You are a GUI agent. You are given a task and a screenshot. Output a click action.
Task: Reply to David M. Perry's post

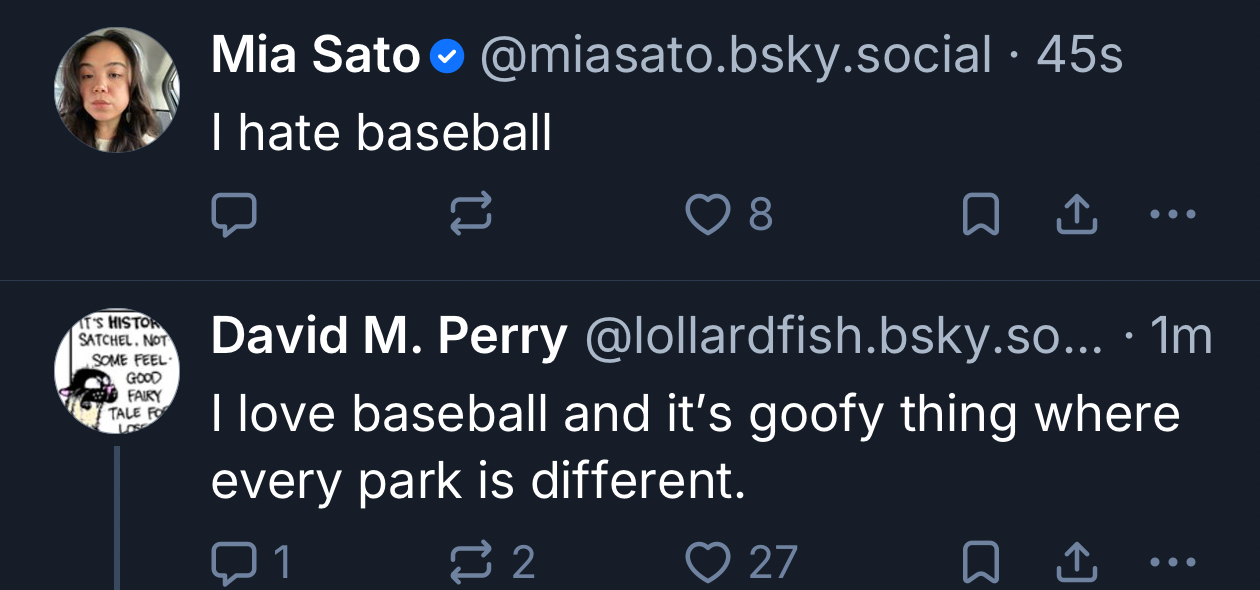[x=235, y=563]
